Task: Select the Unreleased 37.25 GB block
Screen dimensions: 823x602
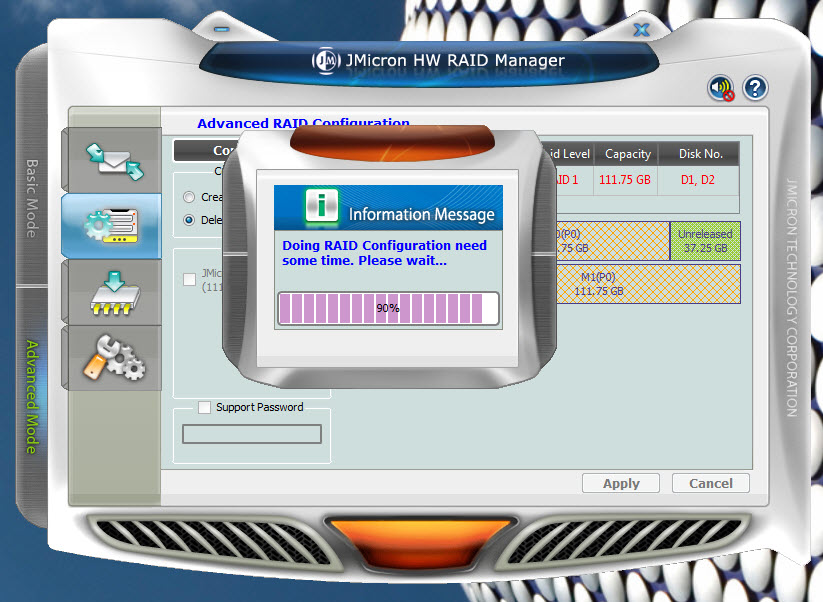Action: [705, 241]
